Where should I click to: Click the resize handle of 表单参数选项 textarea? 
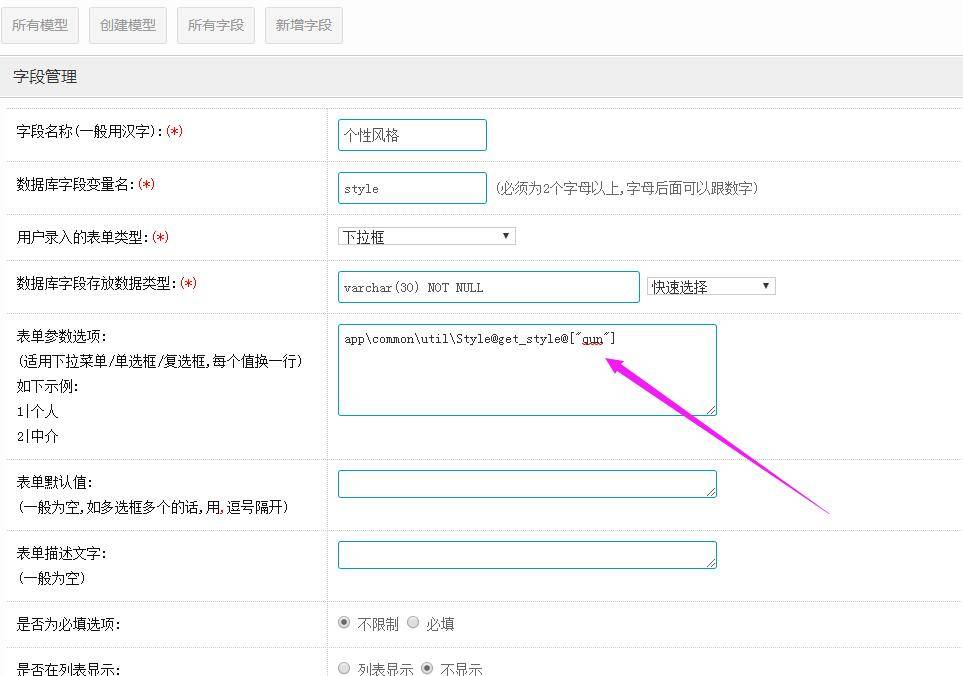(x=711, y=409)
